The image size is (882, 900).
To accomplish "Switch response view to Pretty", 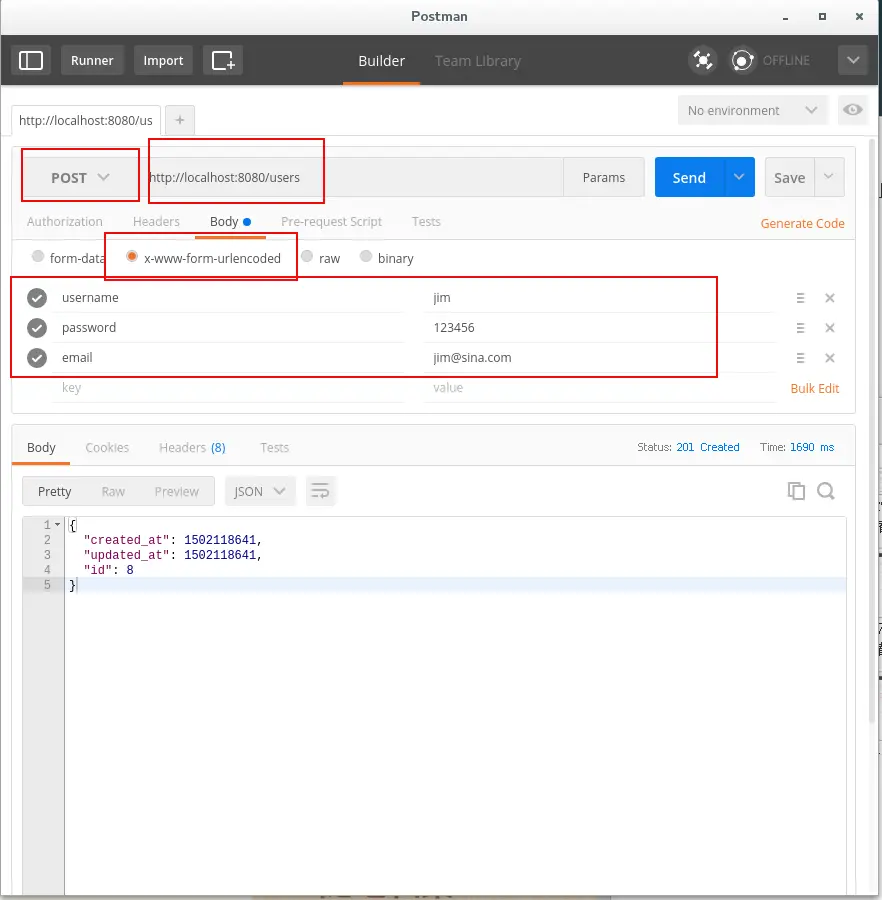I will point(55,491).
